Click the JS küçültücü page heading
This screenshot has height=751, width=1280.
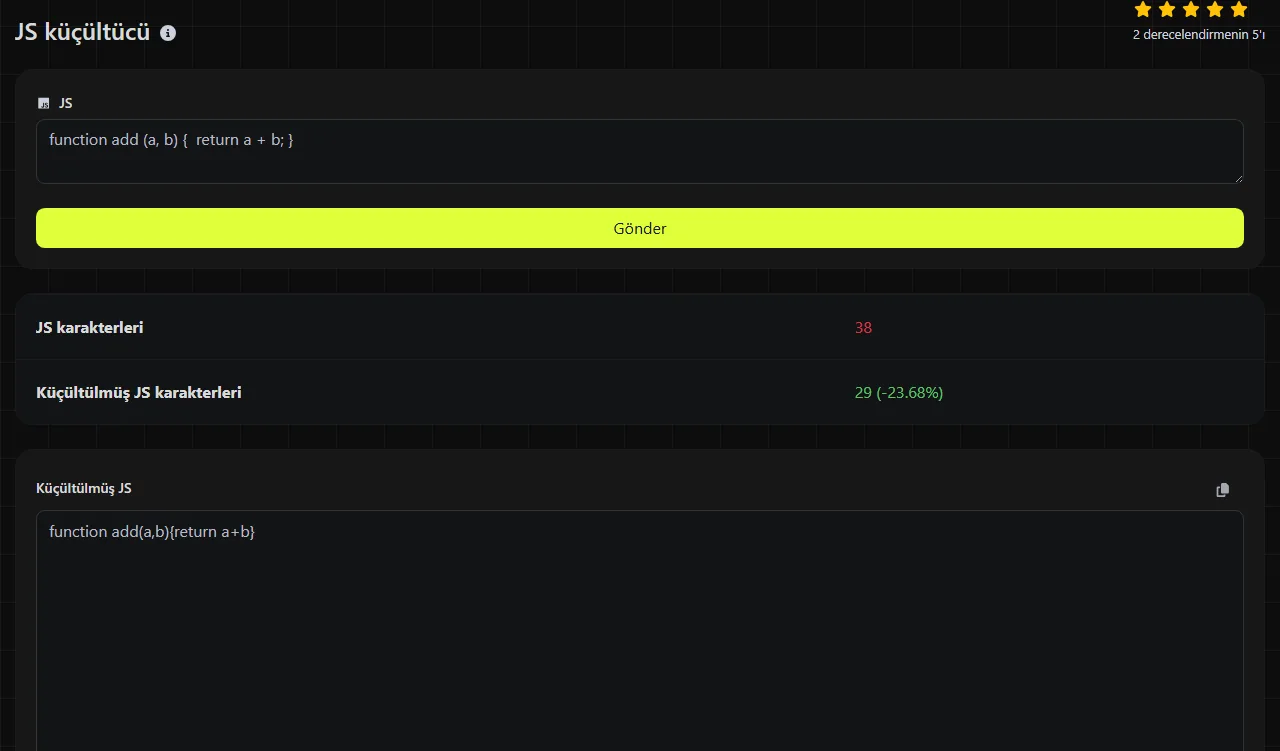(x=83, y=32)
